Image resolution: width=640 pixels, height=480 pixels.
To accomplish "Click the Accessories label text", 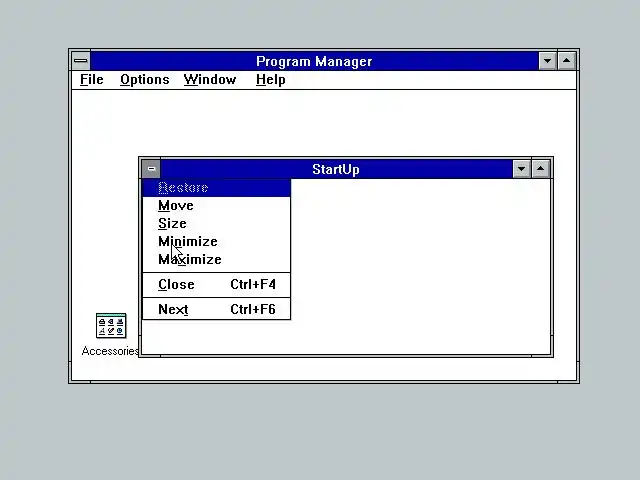I will pos(110,351).
